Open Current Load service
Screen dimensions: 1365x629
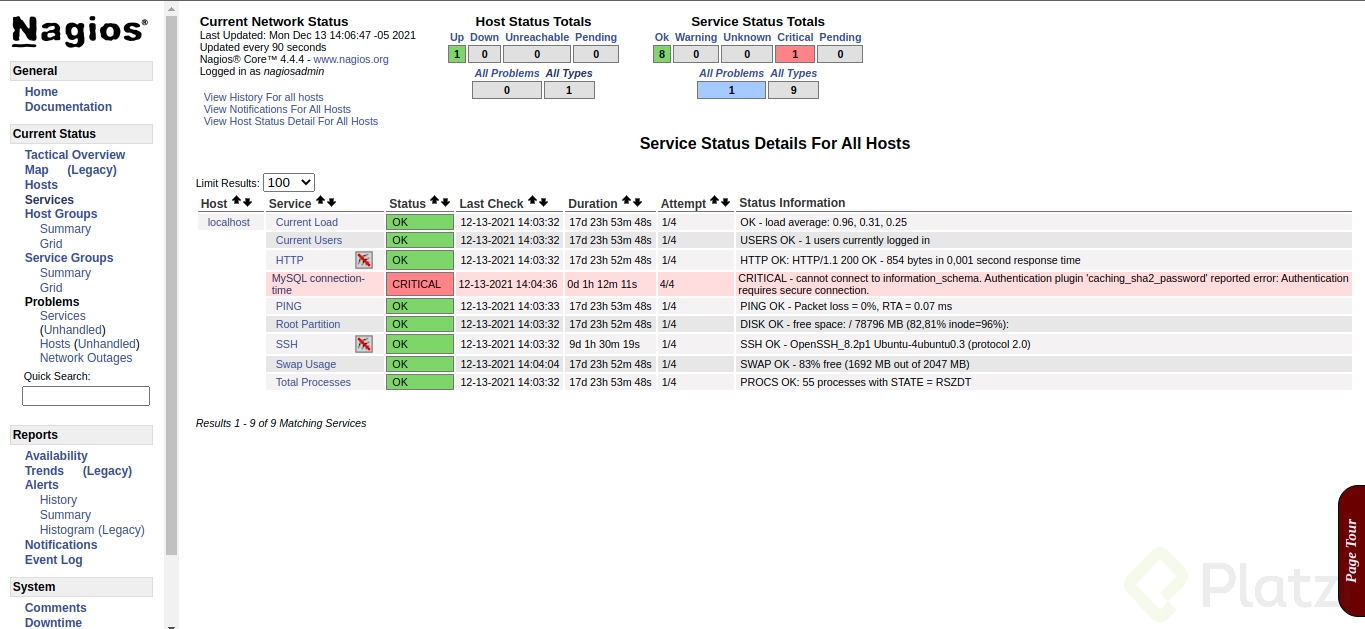pyautogui.click(x=307, y=222)
